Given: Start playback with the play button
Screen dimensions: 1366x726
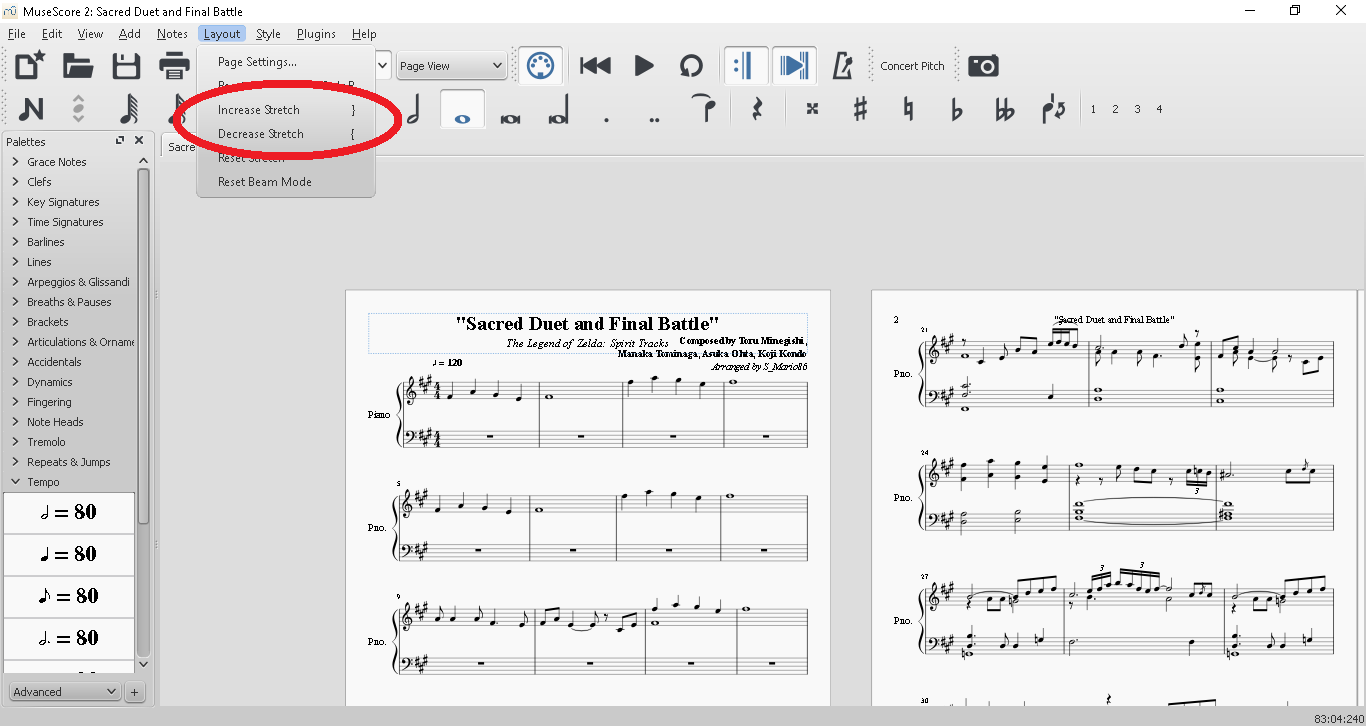Looking at the screenshot, I should point(644,66).
